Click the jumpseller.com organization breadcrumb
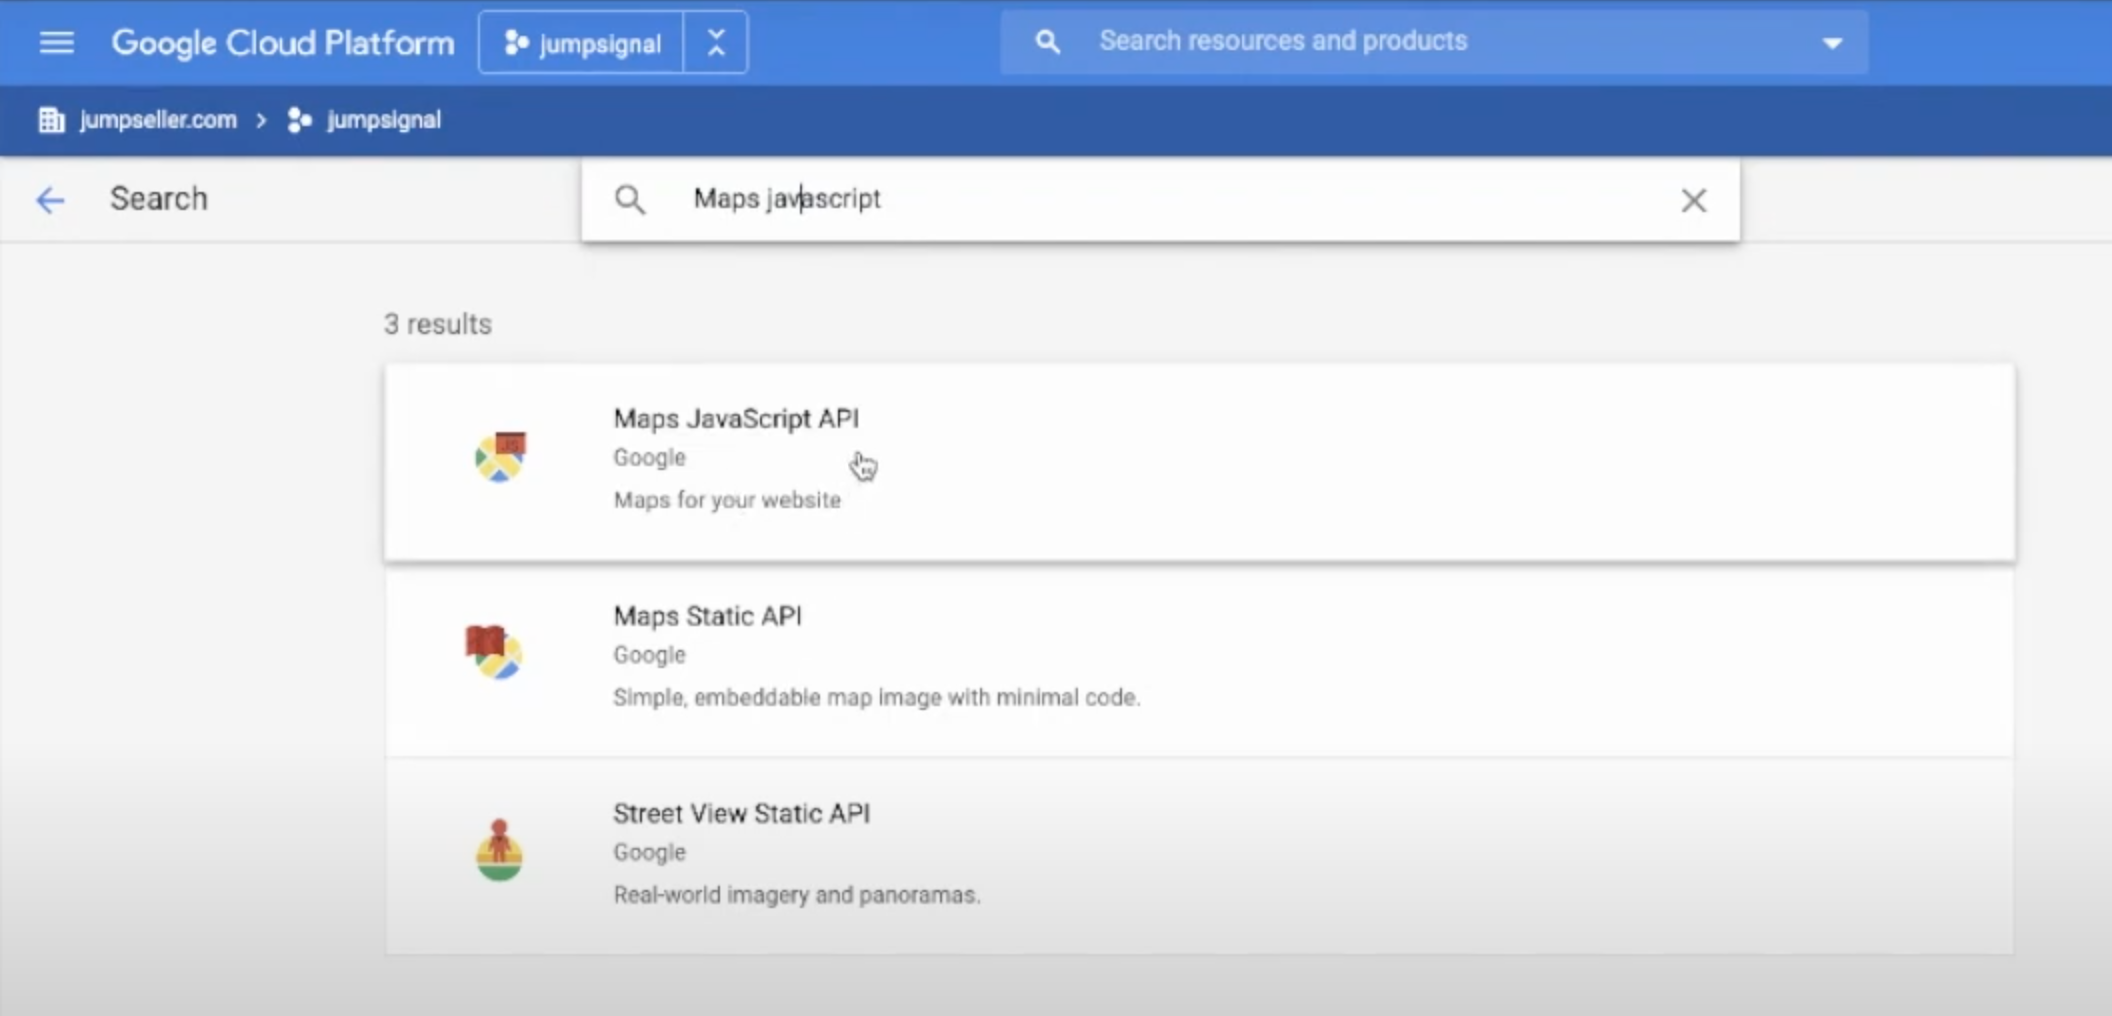This screenshot has height=1016, width=2112. coord(158,120)
